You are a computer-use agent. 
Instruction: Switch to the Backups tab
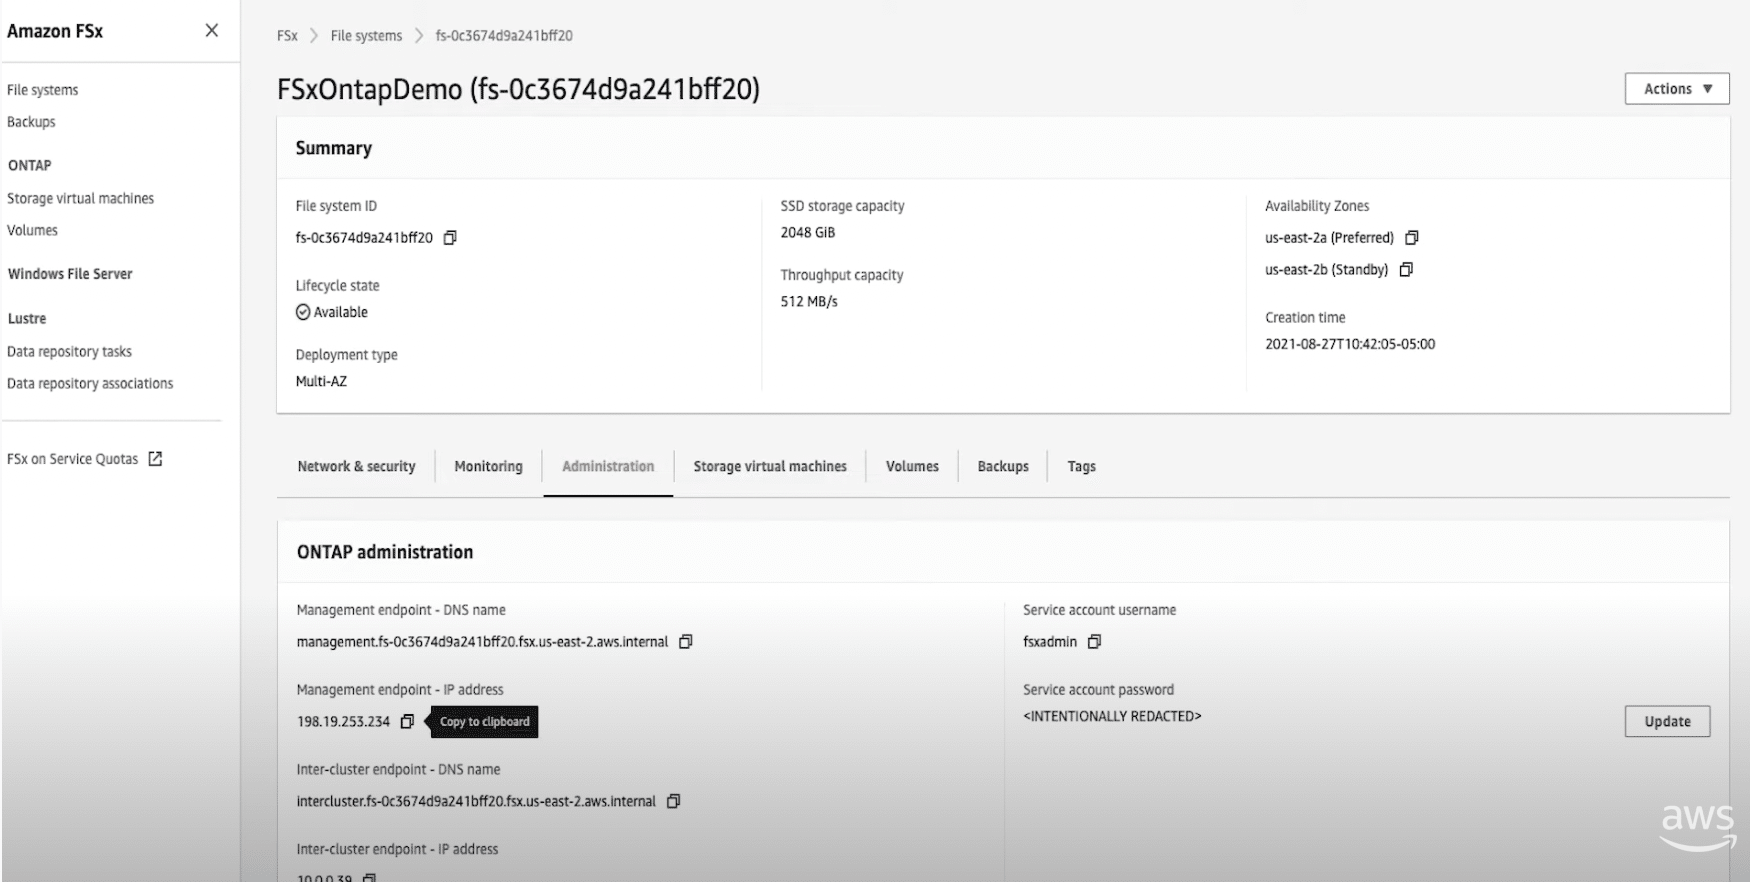(1003, 467)
